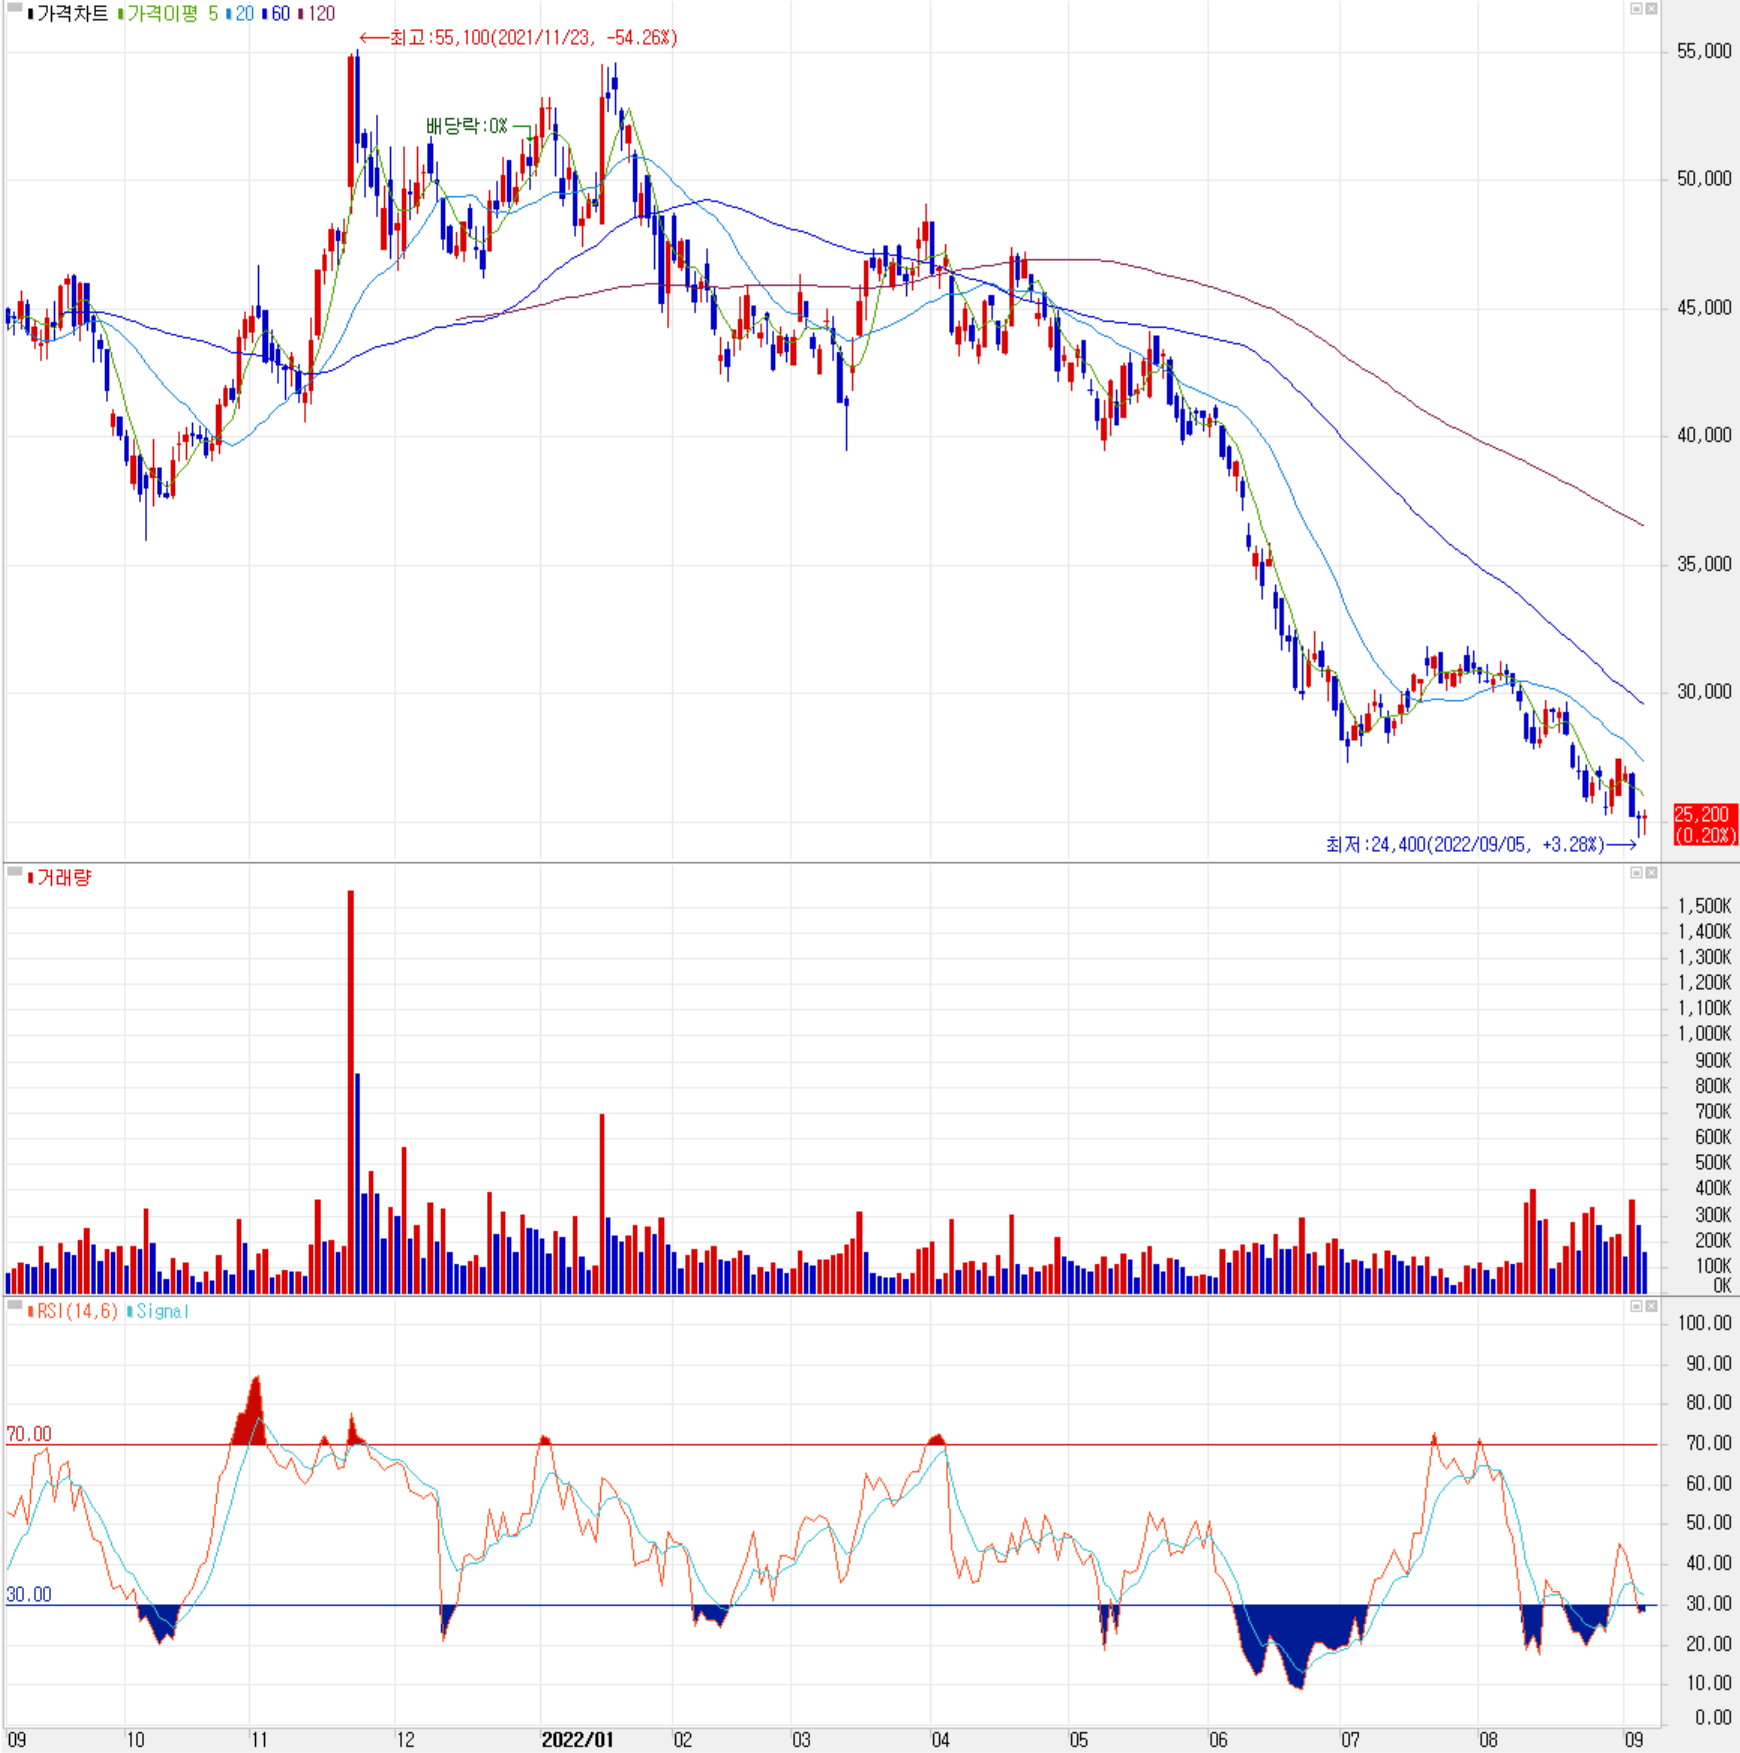Image resolution: width=1740 pixels, height=1753 pixels.
Task: Click the 1,500K volume axis label
Action: [1704, 906]
